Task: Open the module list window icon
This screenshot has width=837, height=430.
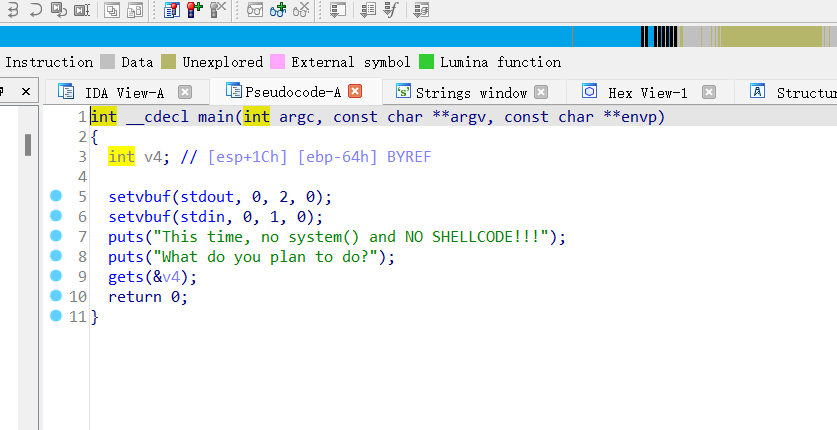Action: pyautogui.click(x=135, y=10)
